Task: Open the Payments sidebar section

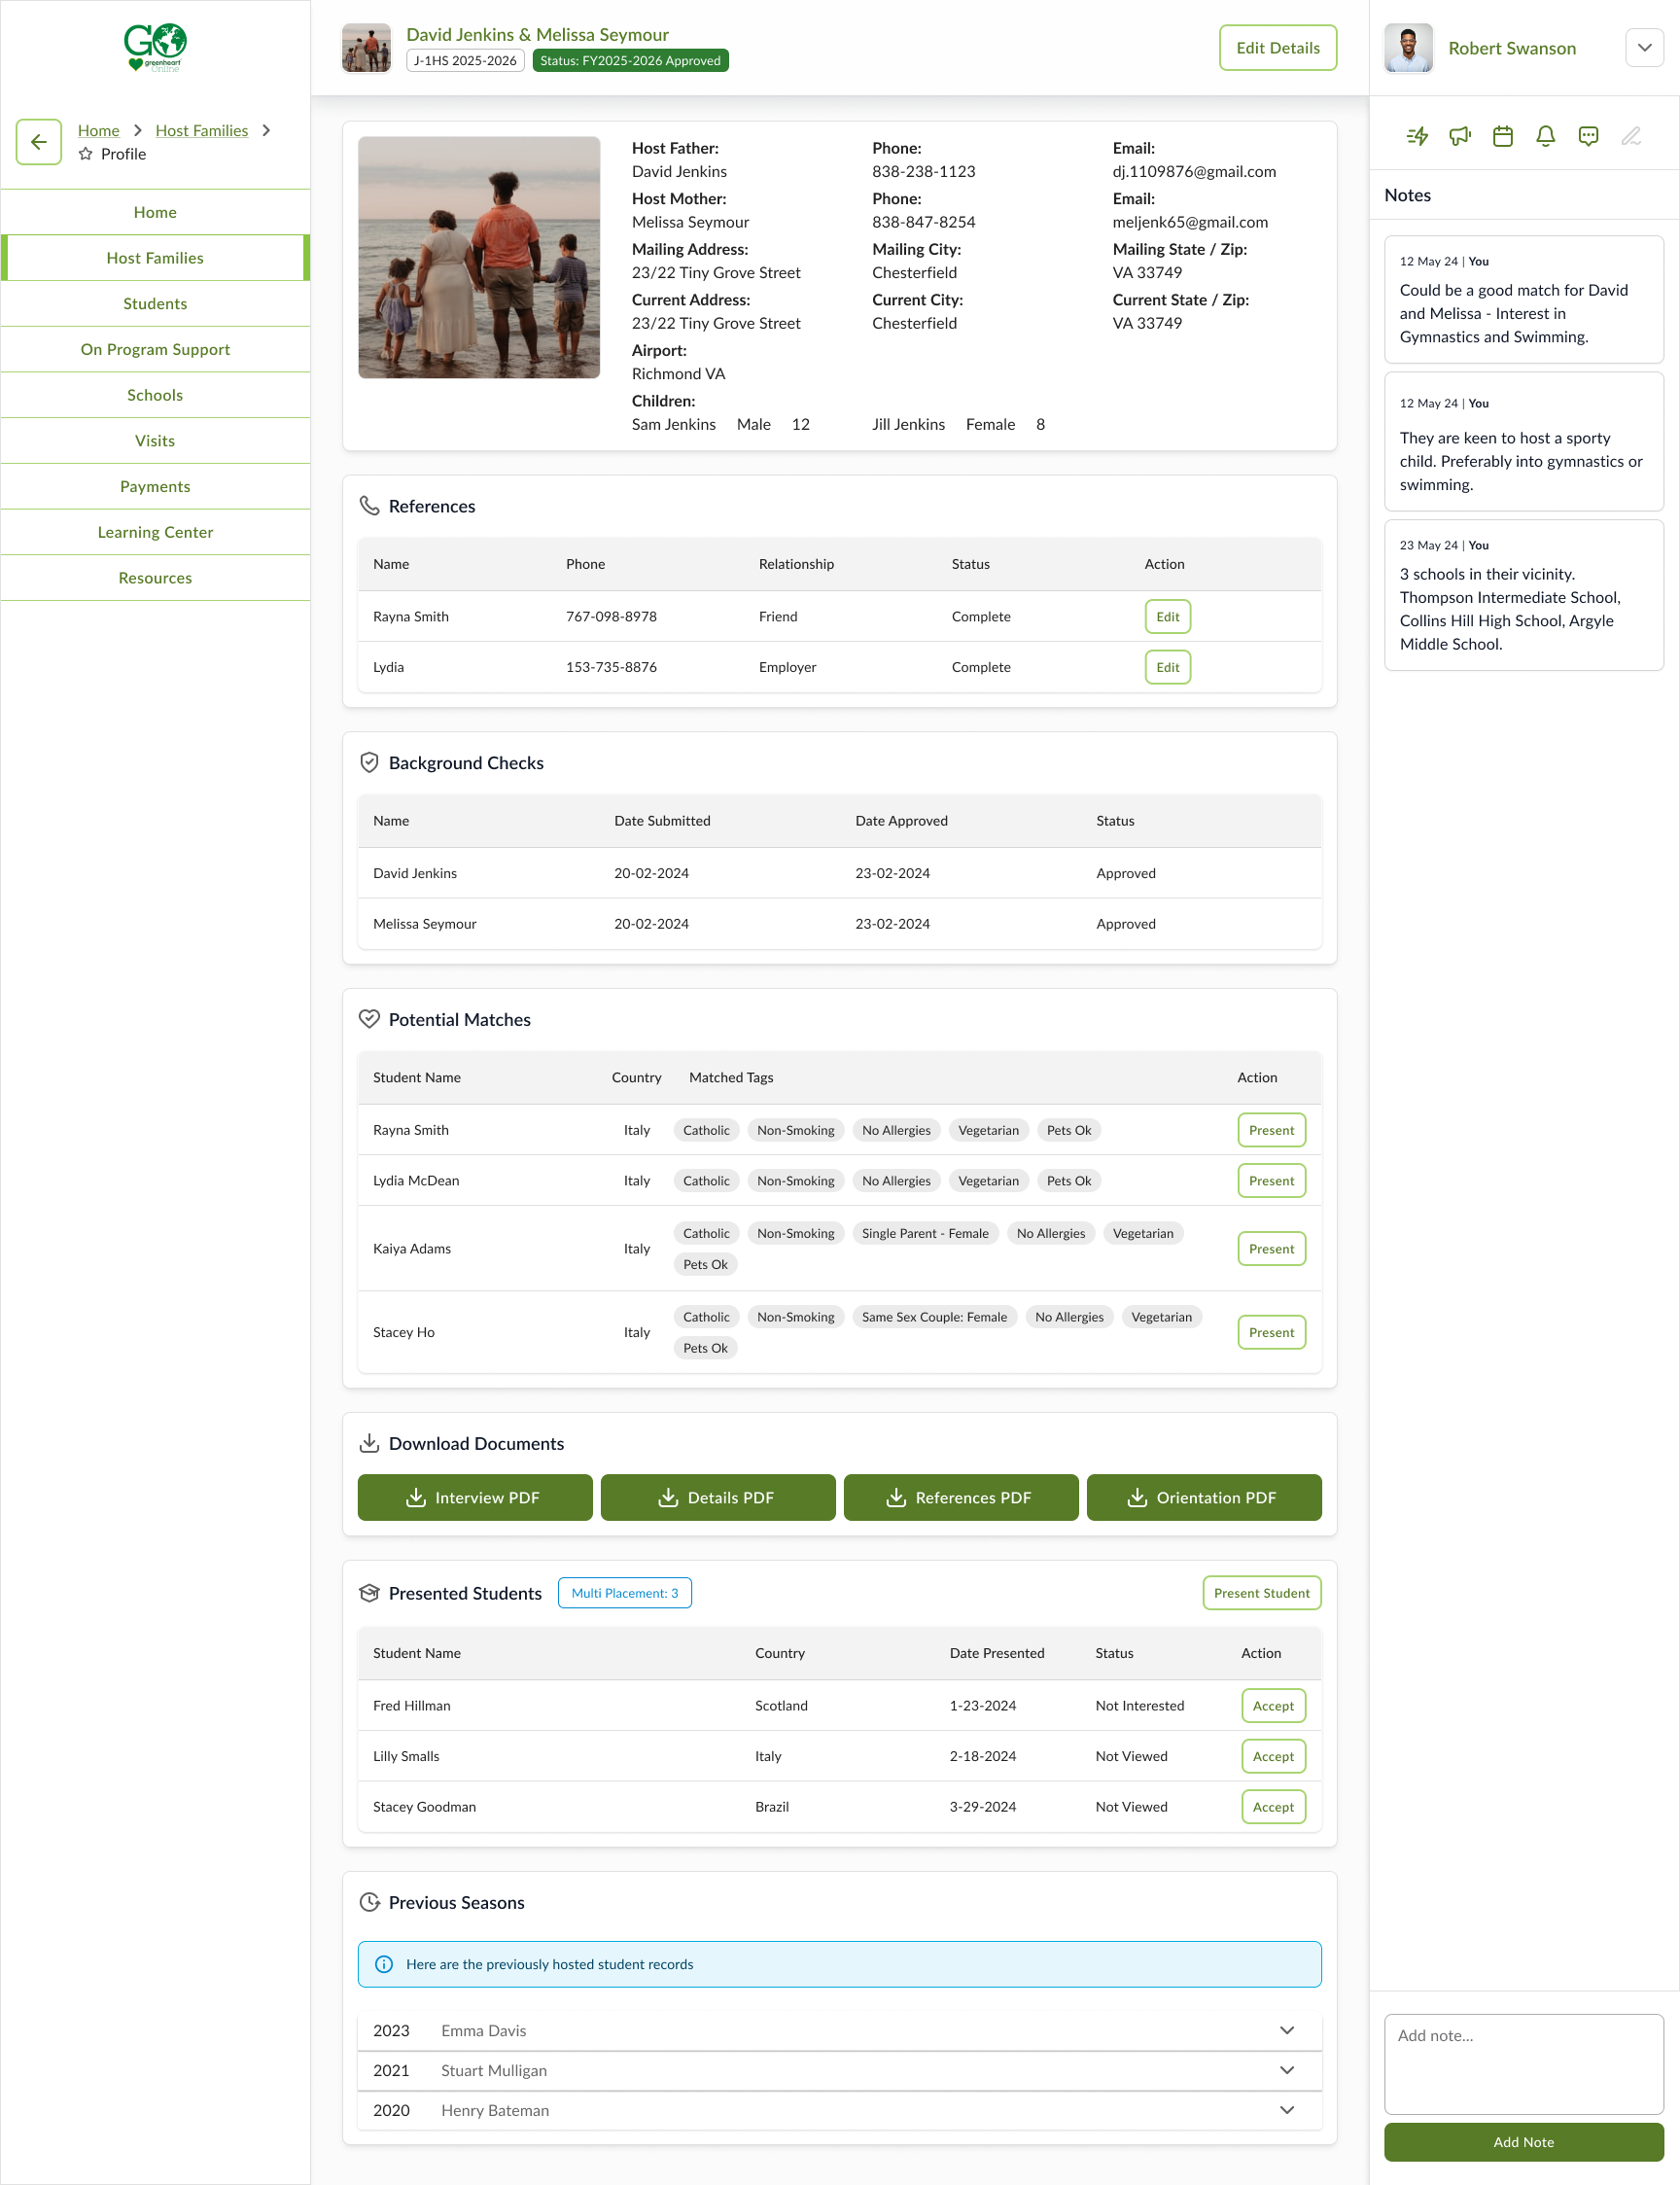Action: (x=155, y=486)
